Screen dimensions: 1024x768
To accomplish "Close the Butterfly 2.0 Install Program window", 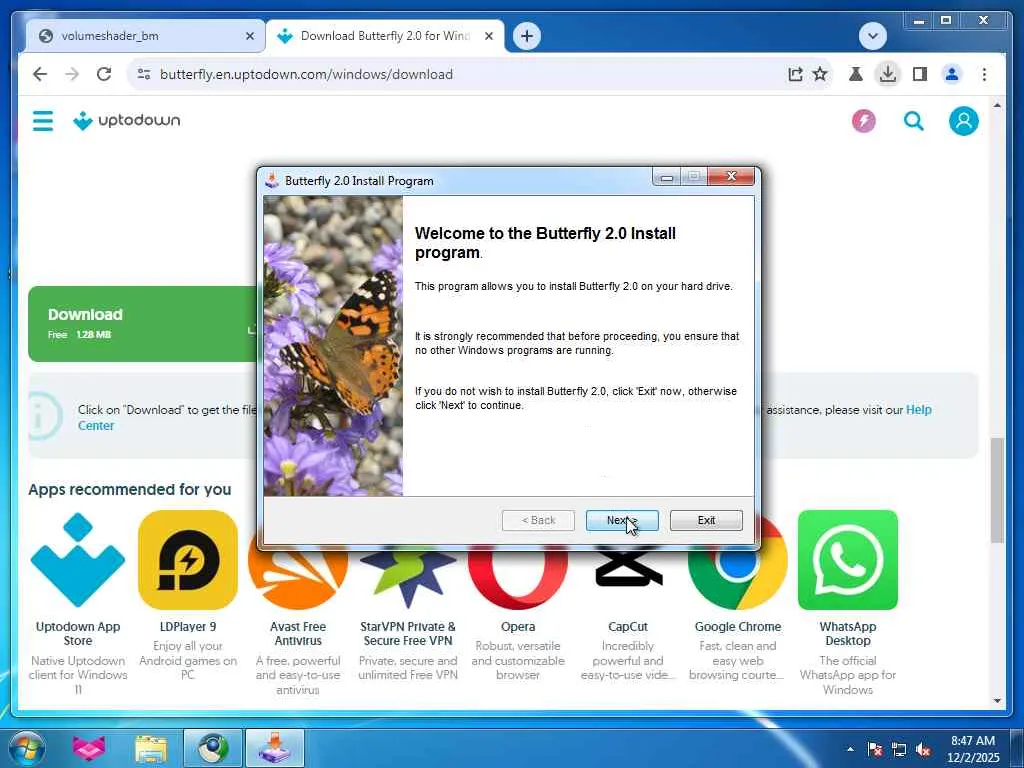I will point(731,176).
